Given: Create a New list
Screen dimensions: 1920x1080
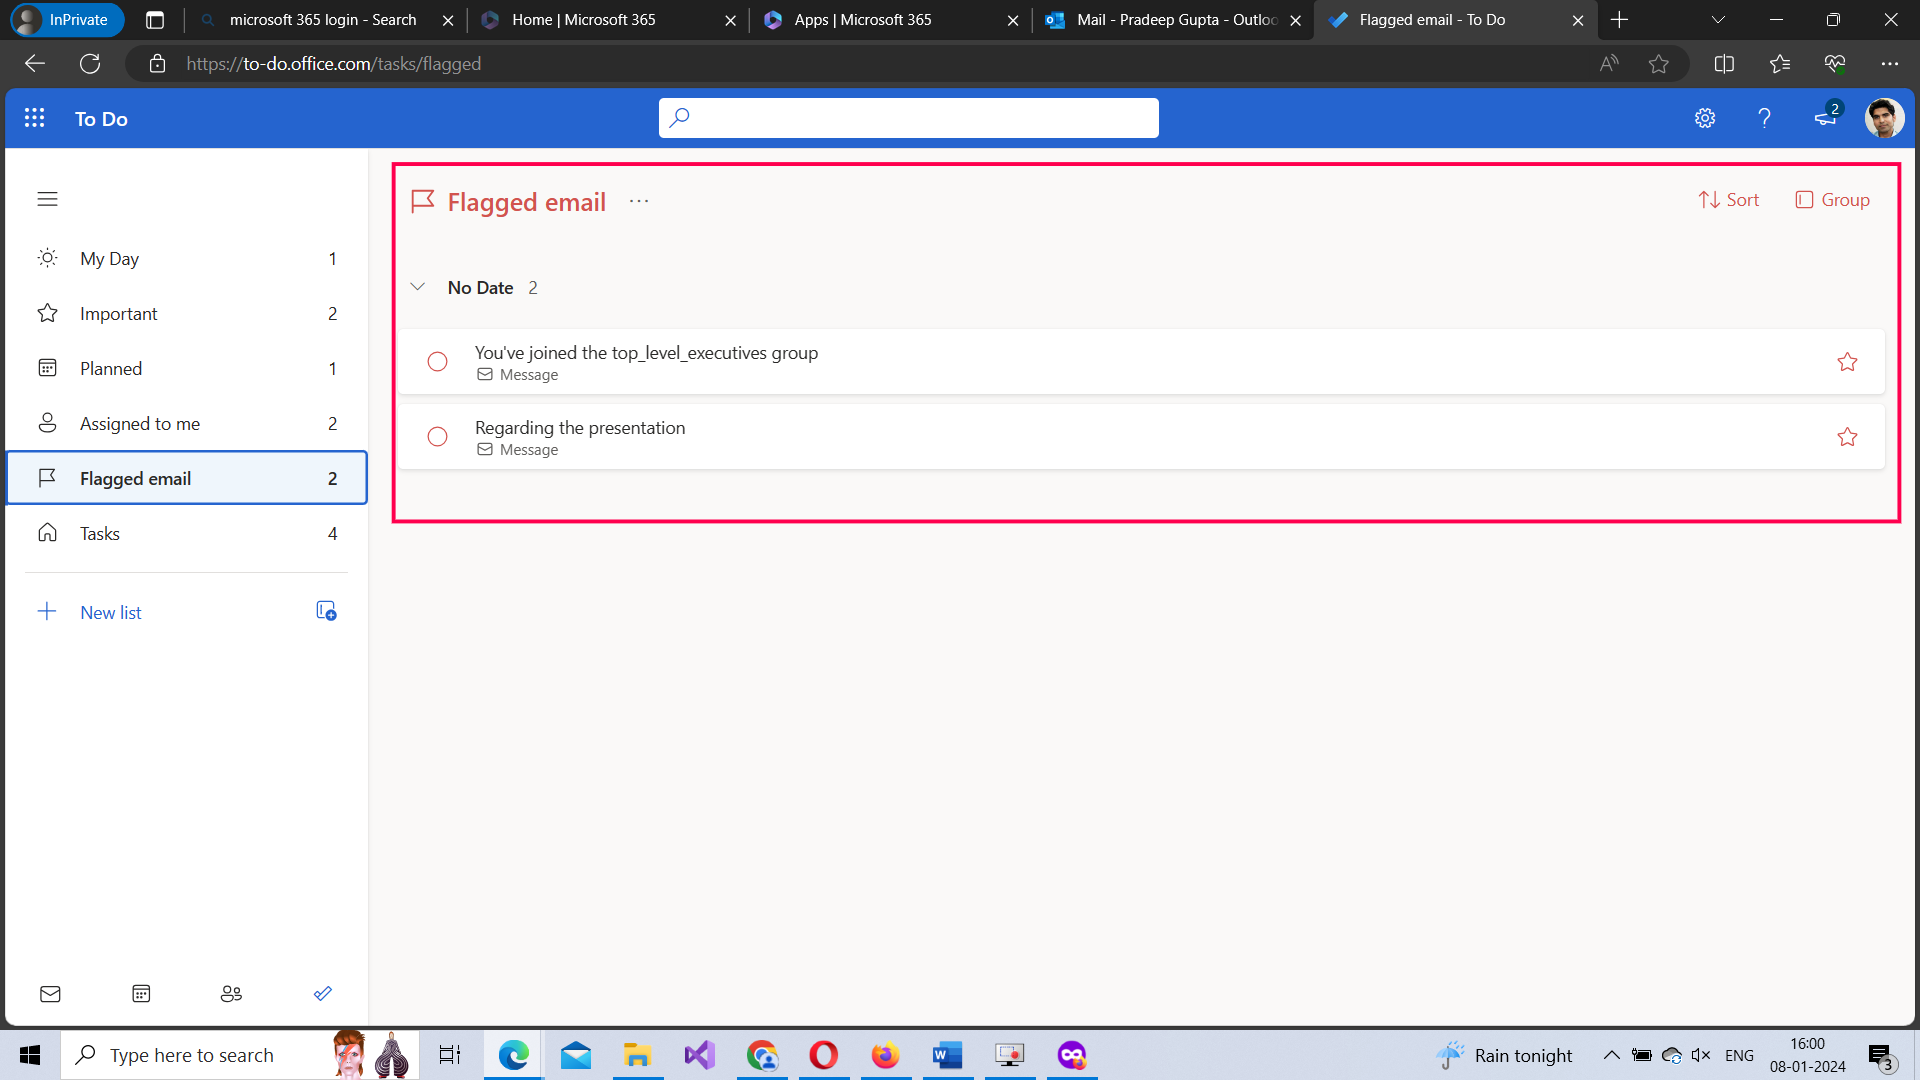Looking at the screenshot, I should pyautogui.click(x=110, y=611).
